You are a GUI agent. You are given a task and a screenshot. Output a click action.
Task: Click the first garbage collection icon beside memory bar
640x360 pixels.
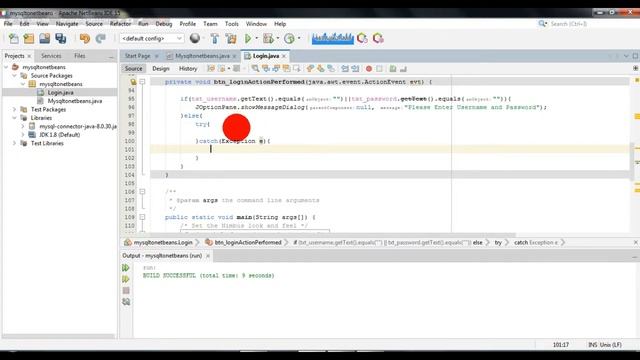[362, 38]
